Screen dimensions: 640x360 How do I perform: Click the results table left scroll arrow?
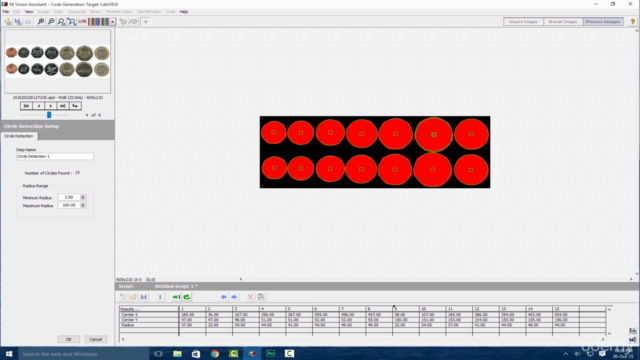click(123, 339)
